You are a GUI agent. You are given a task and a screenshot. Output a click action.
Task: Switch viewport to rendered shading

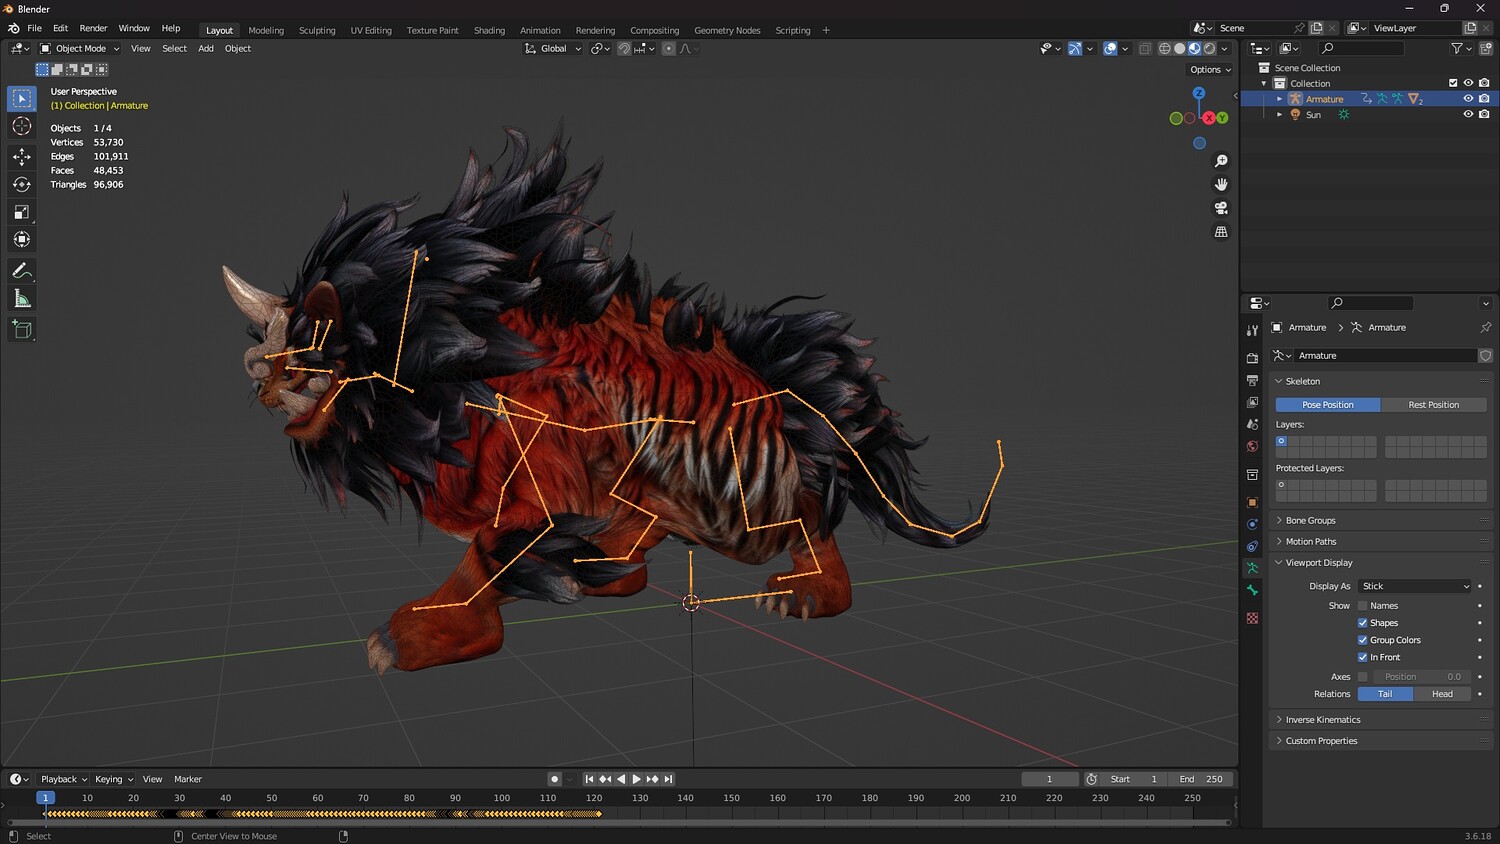pos(1210,48)
